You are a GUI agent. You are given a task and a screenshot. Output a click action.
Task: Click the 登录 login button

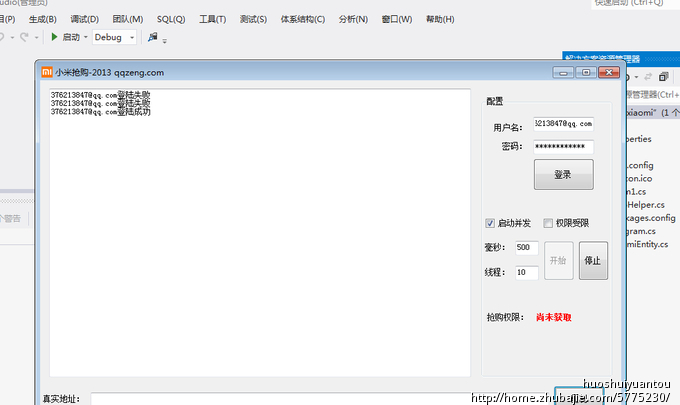[x=563, y=174]
